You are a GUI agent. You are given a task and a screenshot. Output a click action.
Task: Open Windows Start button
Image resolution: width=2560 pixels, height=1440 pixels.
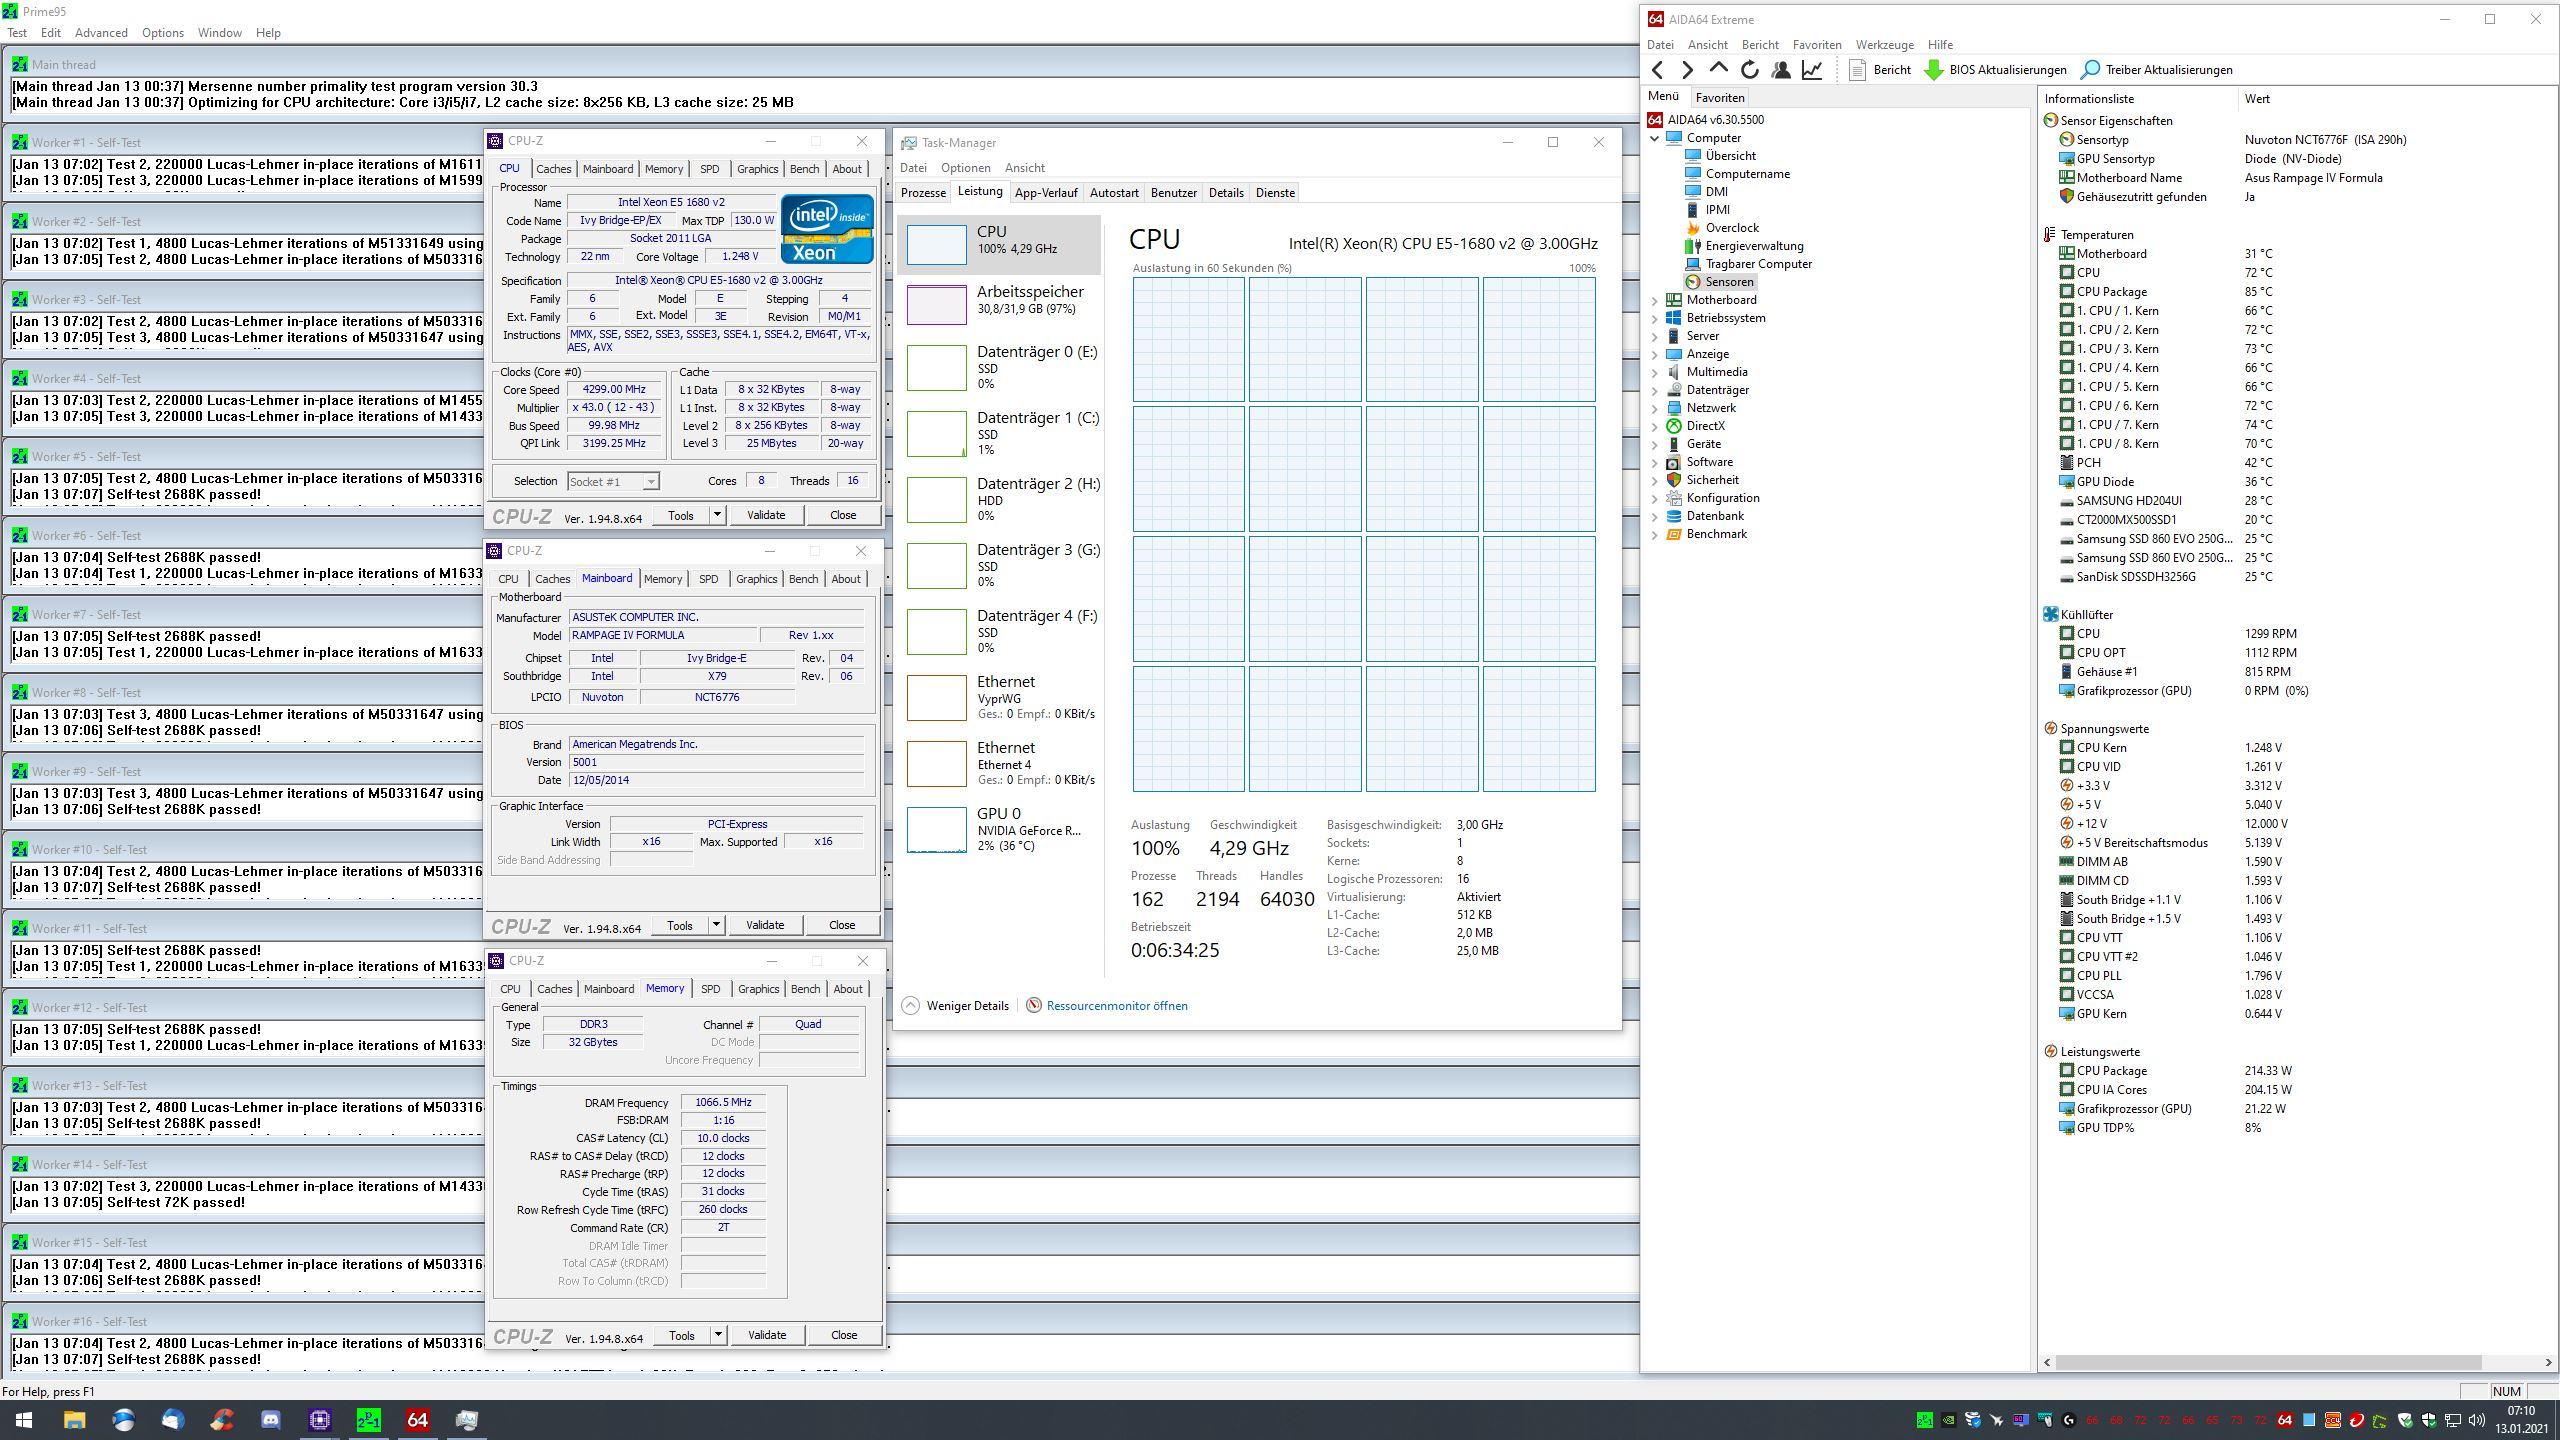[24, 1420]
